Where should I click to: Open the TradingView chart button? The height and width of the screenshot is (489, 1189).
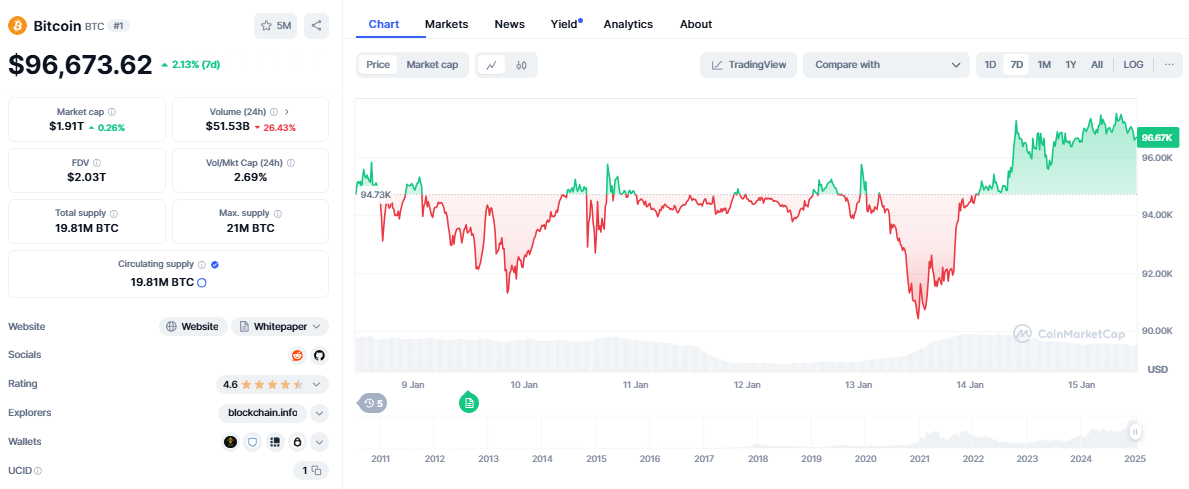pyautogui.click(x=748, y=64)
